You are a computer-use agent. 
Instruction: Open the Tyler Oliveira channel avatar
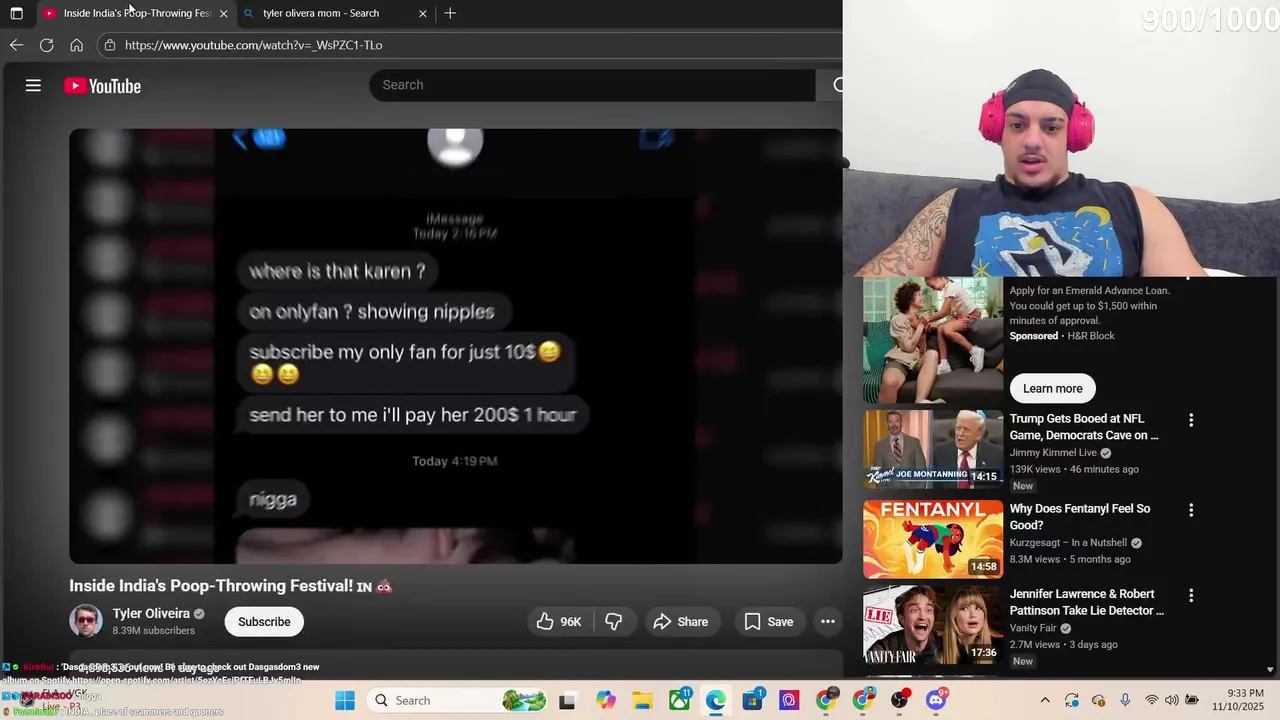86,621
